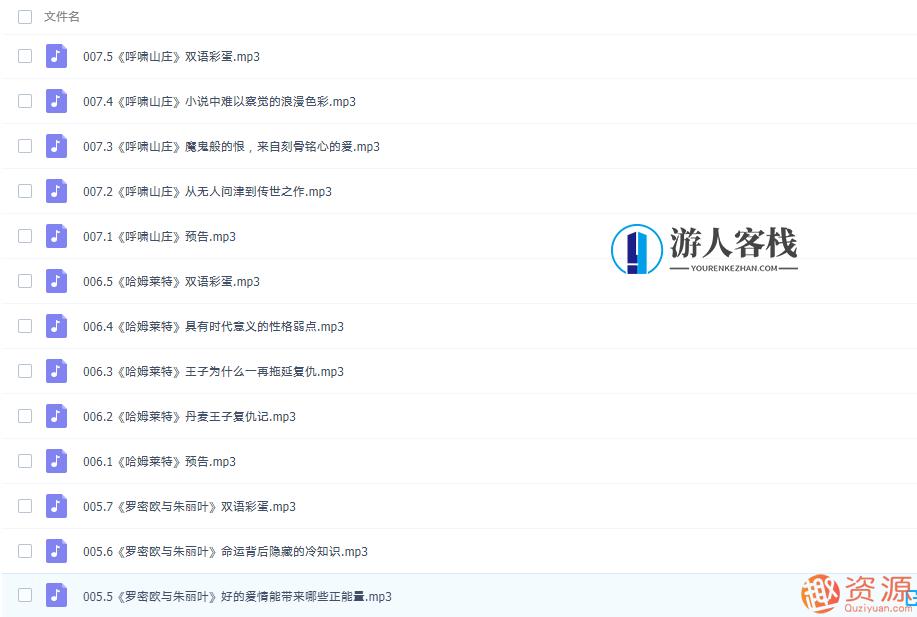Check the checkbox for 006.3《哈姆莱特》王子为什么一再拖延复仇.mp3

tap(24, 371)
